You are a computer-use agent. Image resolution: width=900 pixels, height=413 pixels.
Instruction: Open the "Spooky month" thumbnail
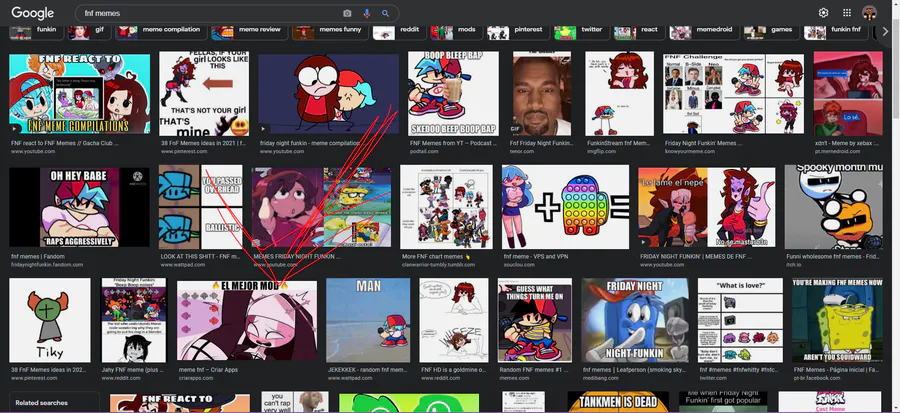(x=833, y=207)
